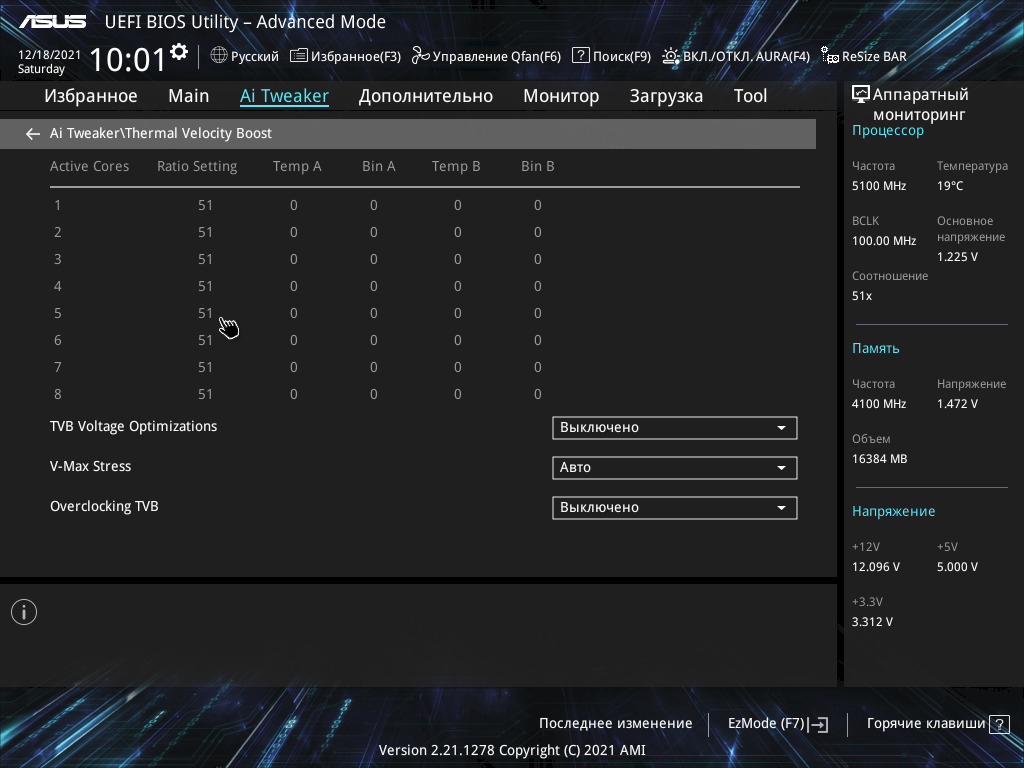Click the date 12/18/2021
The height and width of the screenshot is (768, 1024).
(x=49, y=55)
